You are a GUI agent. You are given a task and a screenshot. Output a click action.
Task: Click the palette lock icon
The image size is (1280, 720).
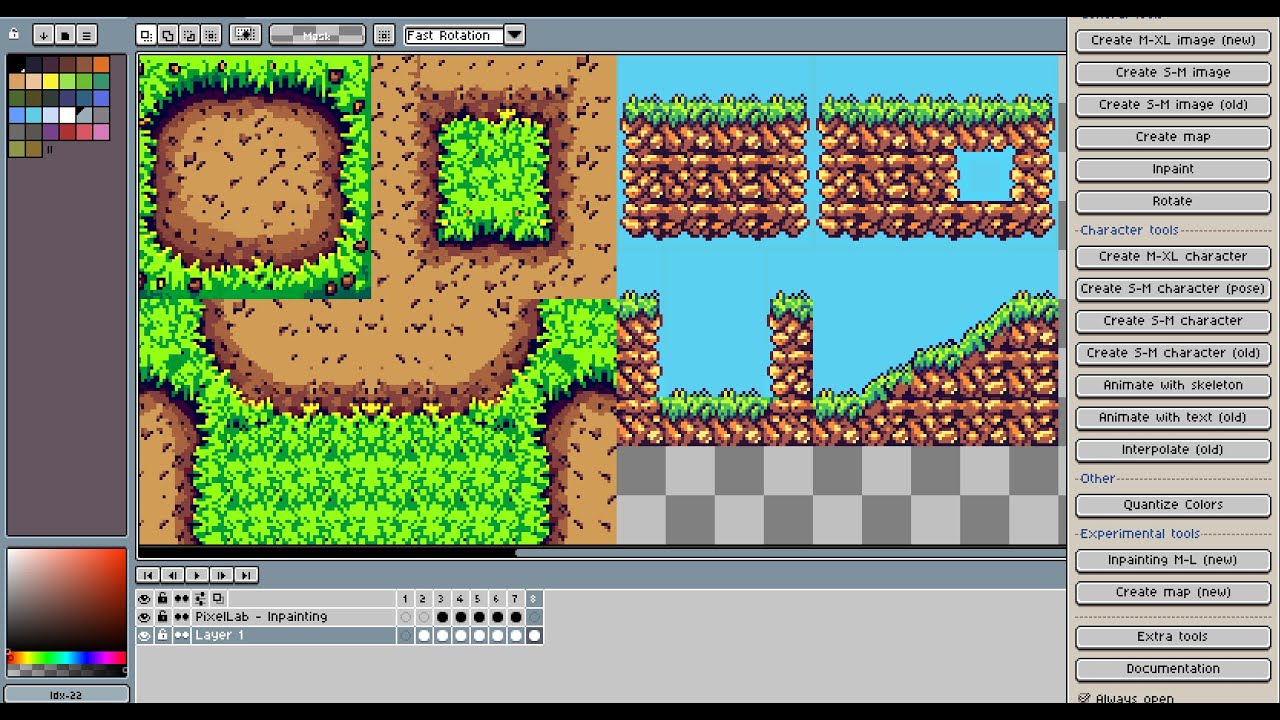pyautogui.click(x=14, y=34)
